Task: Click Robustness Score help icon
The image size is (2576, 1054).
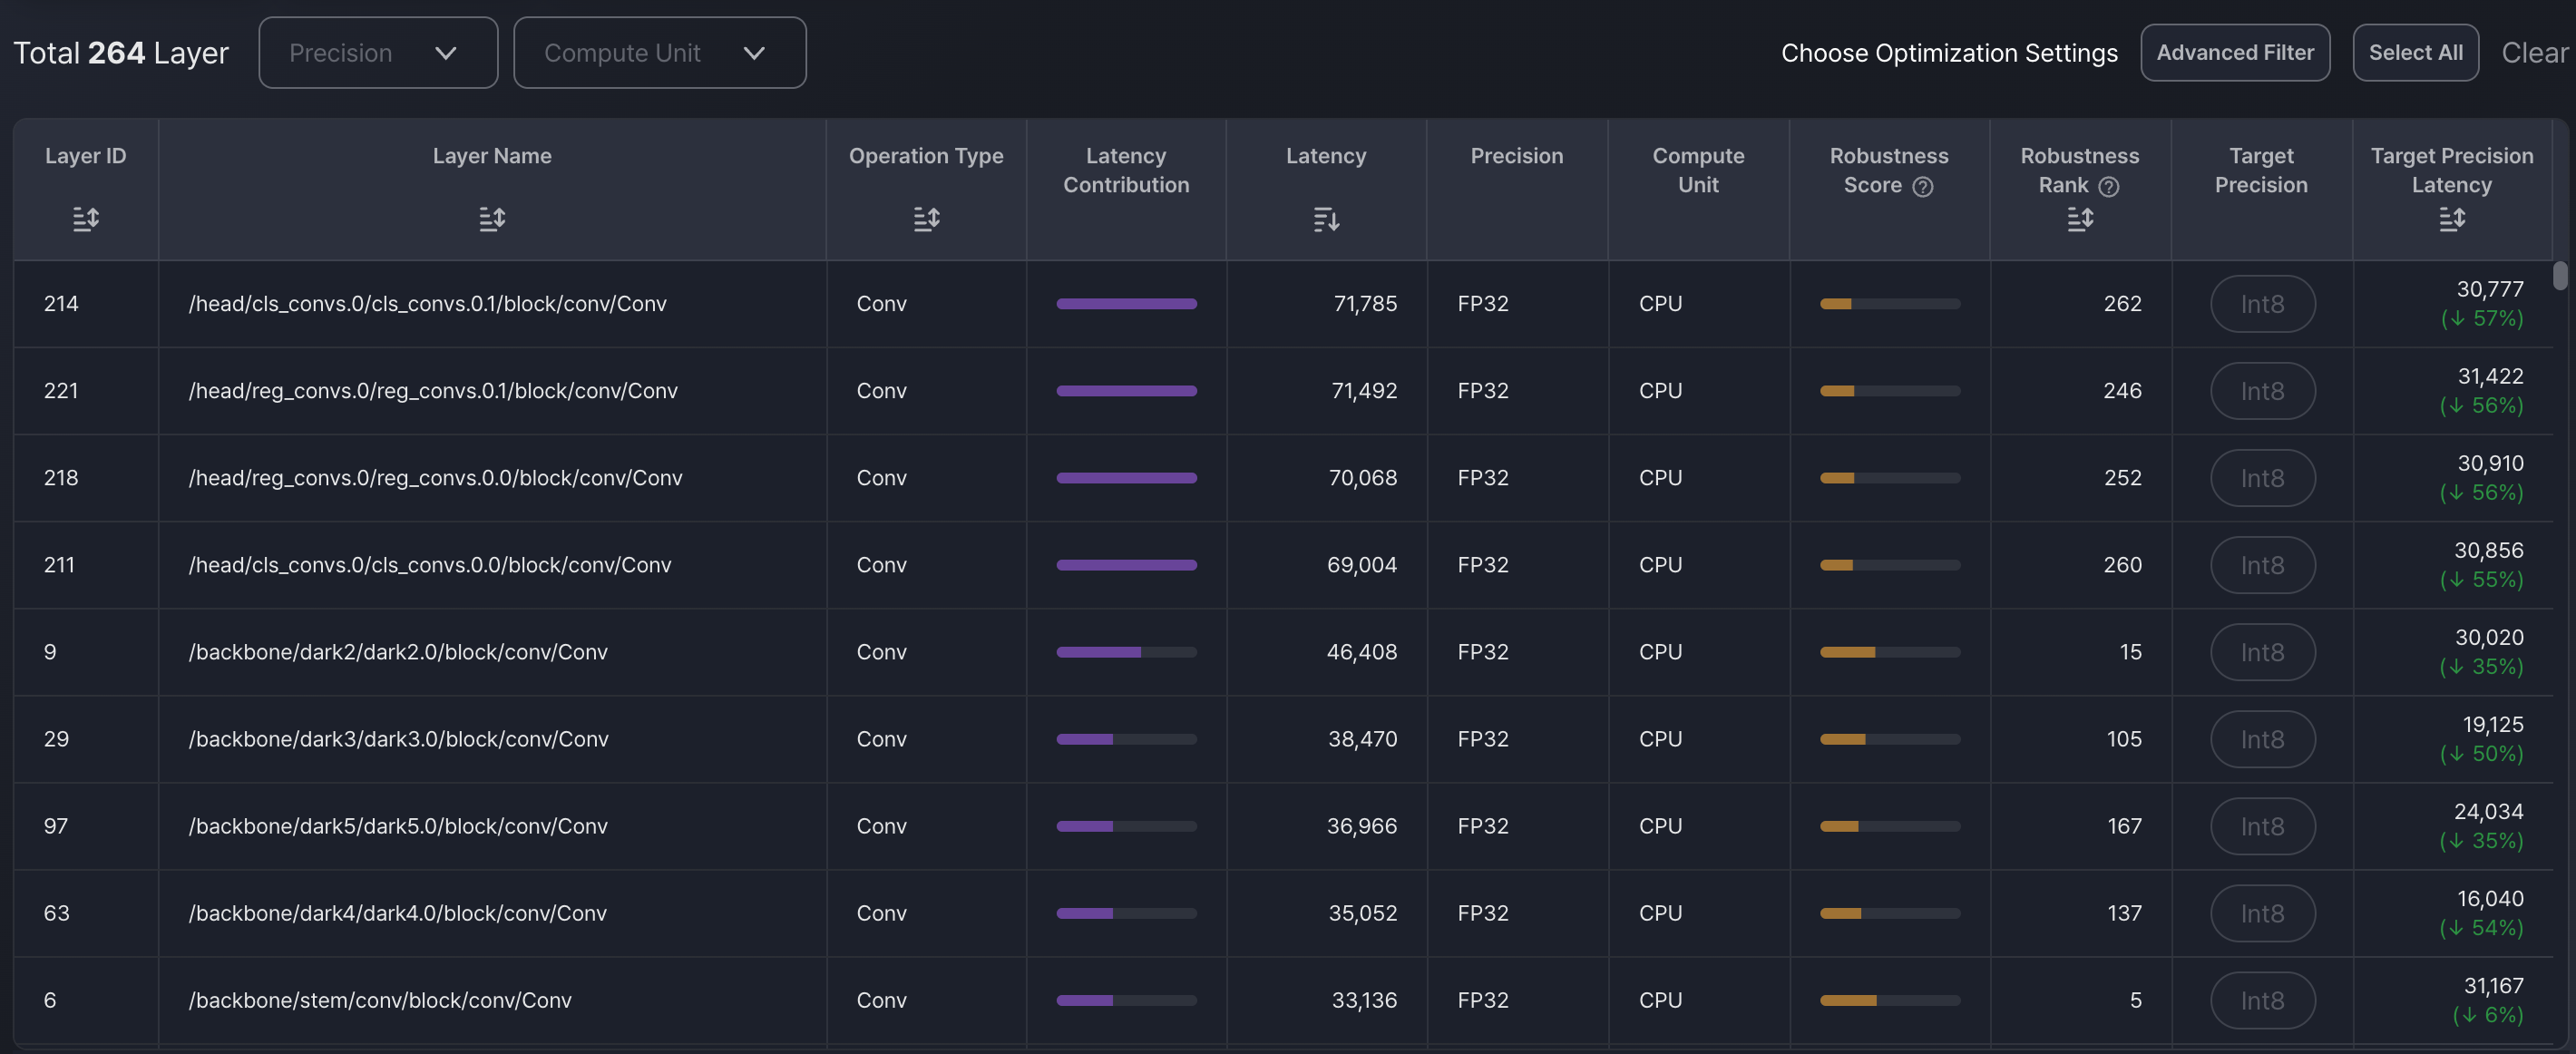Action: pyautogui.click(x=1922, y=186)
